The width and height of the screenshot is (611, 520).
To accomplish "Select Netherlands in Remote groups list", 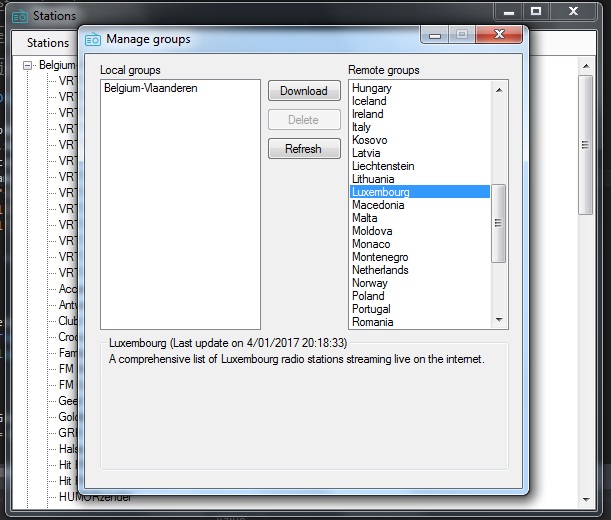I will (x=380, y=270).
